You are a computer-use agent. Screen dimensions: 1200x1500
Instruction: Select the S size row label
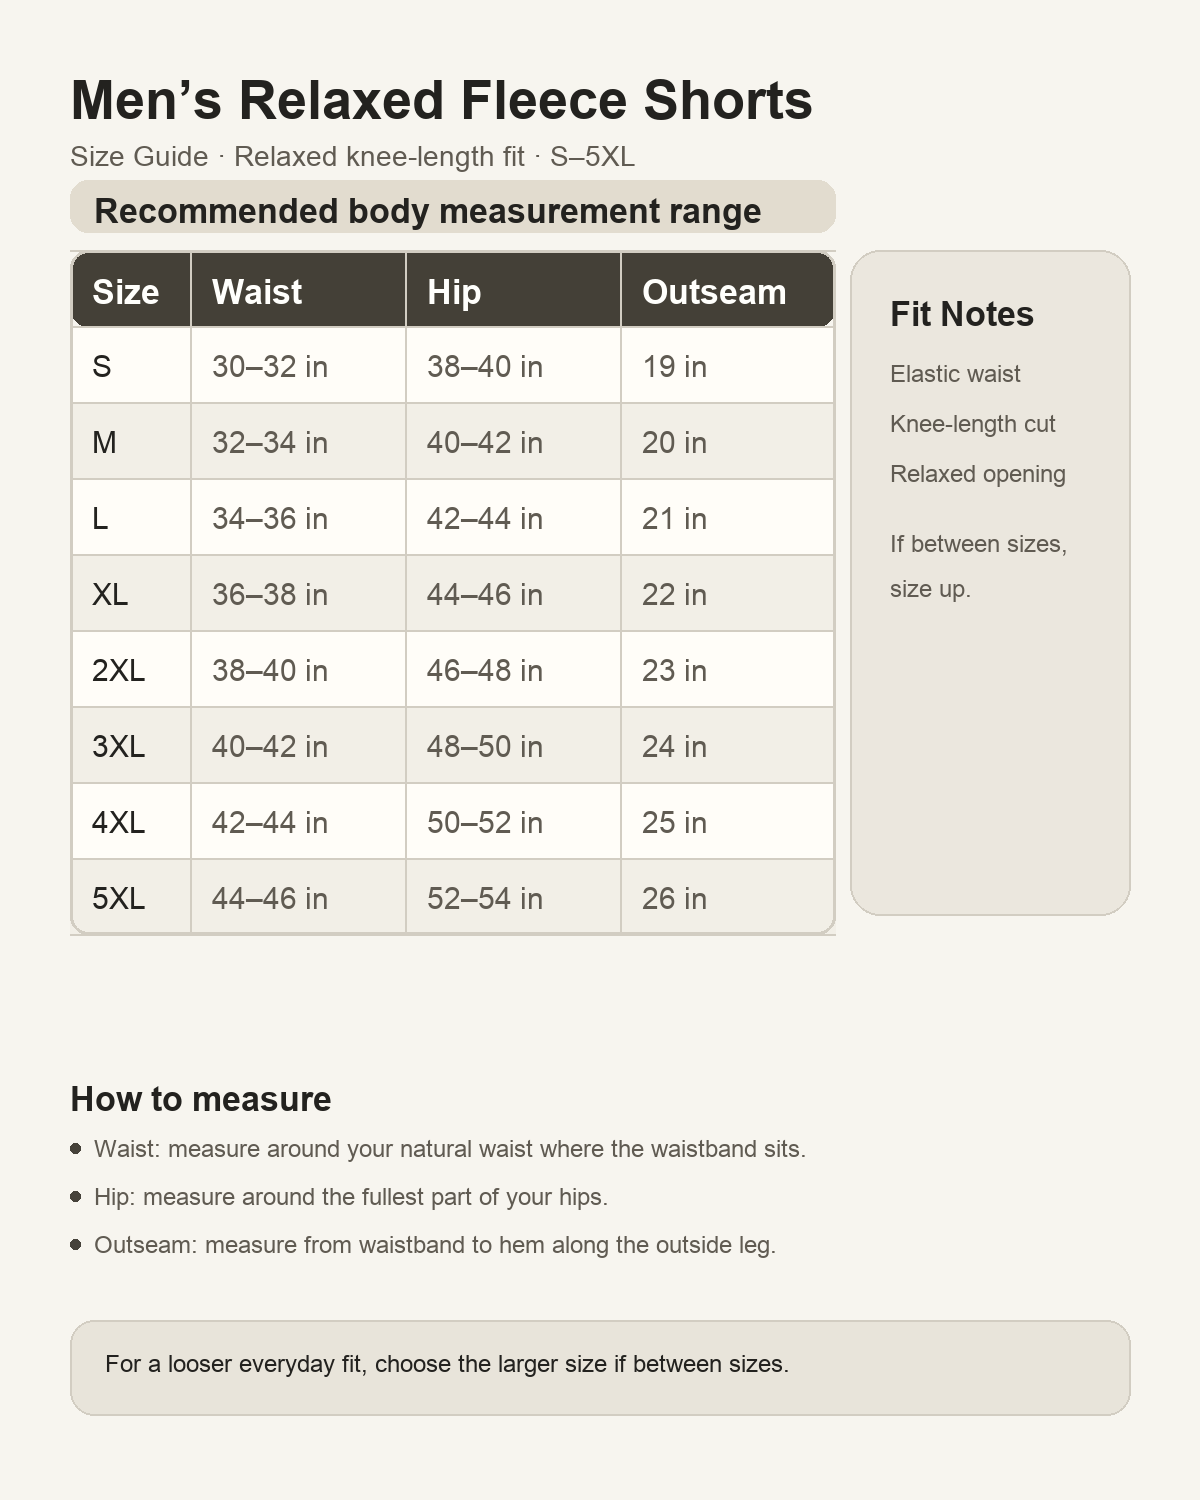[x=131, y=366]
